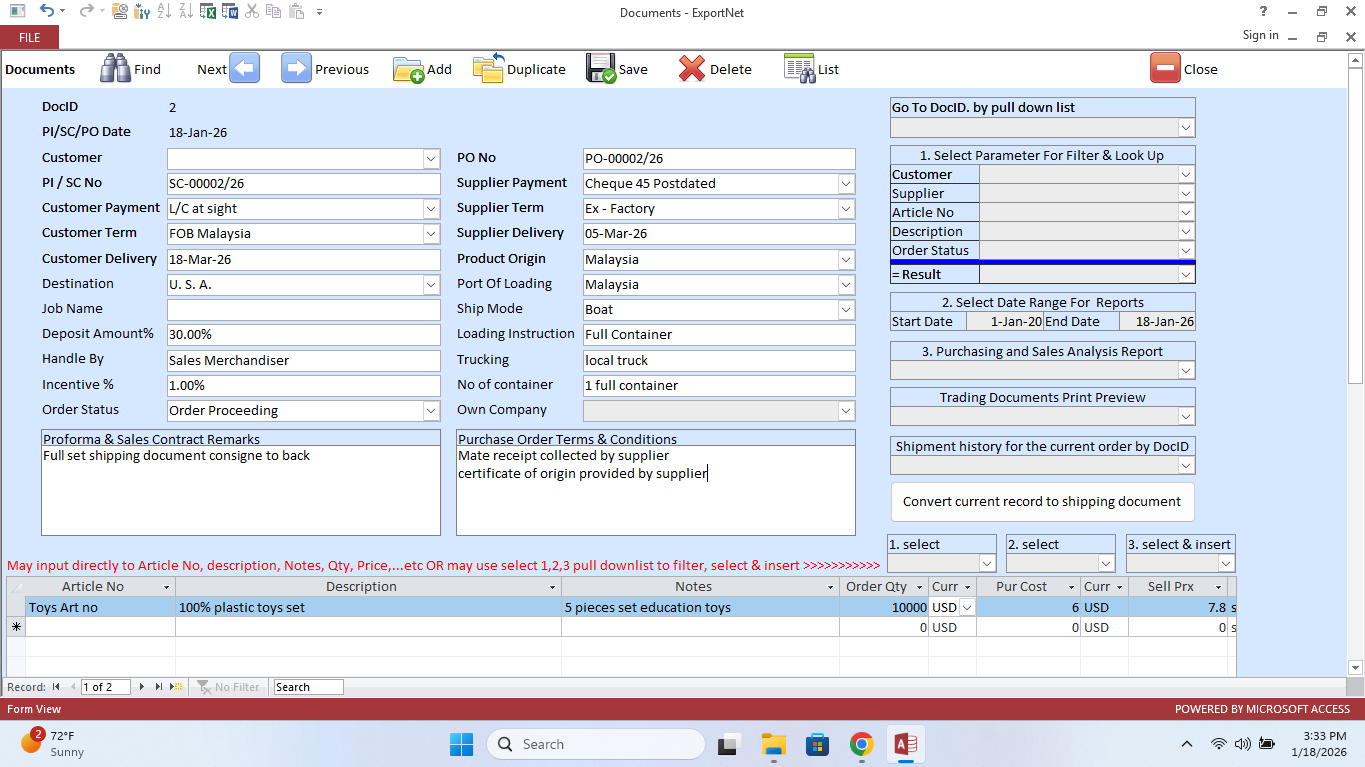Click Sign in at the top right

[x=1259, y=34]
